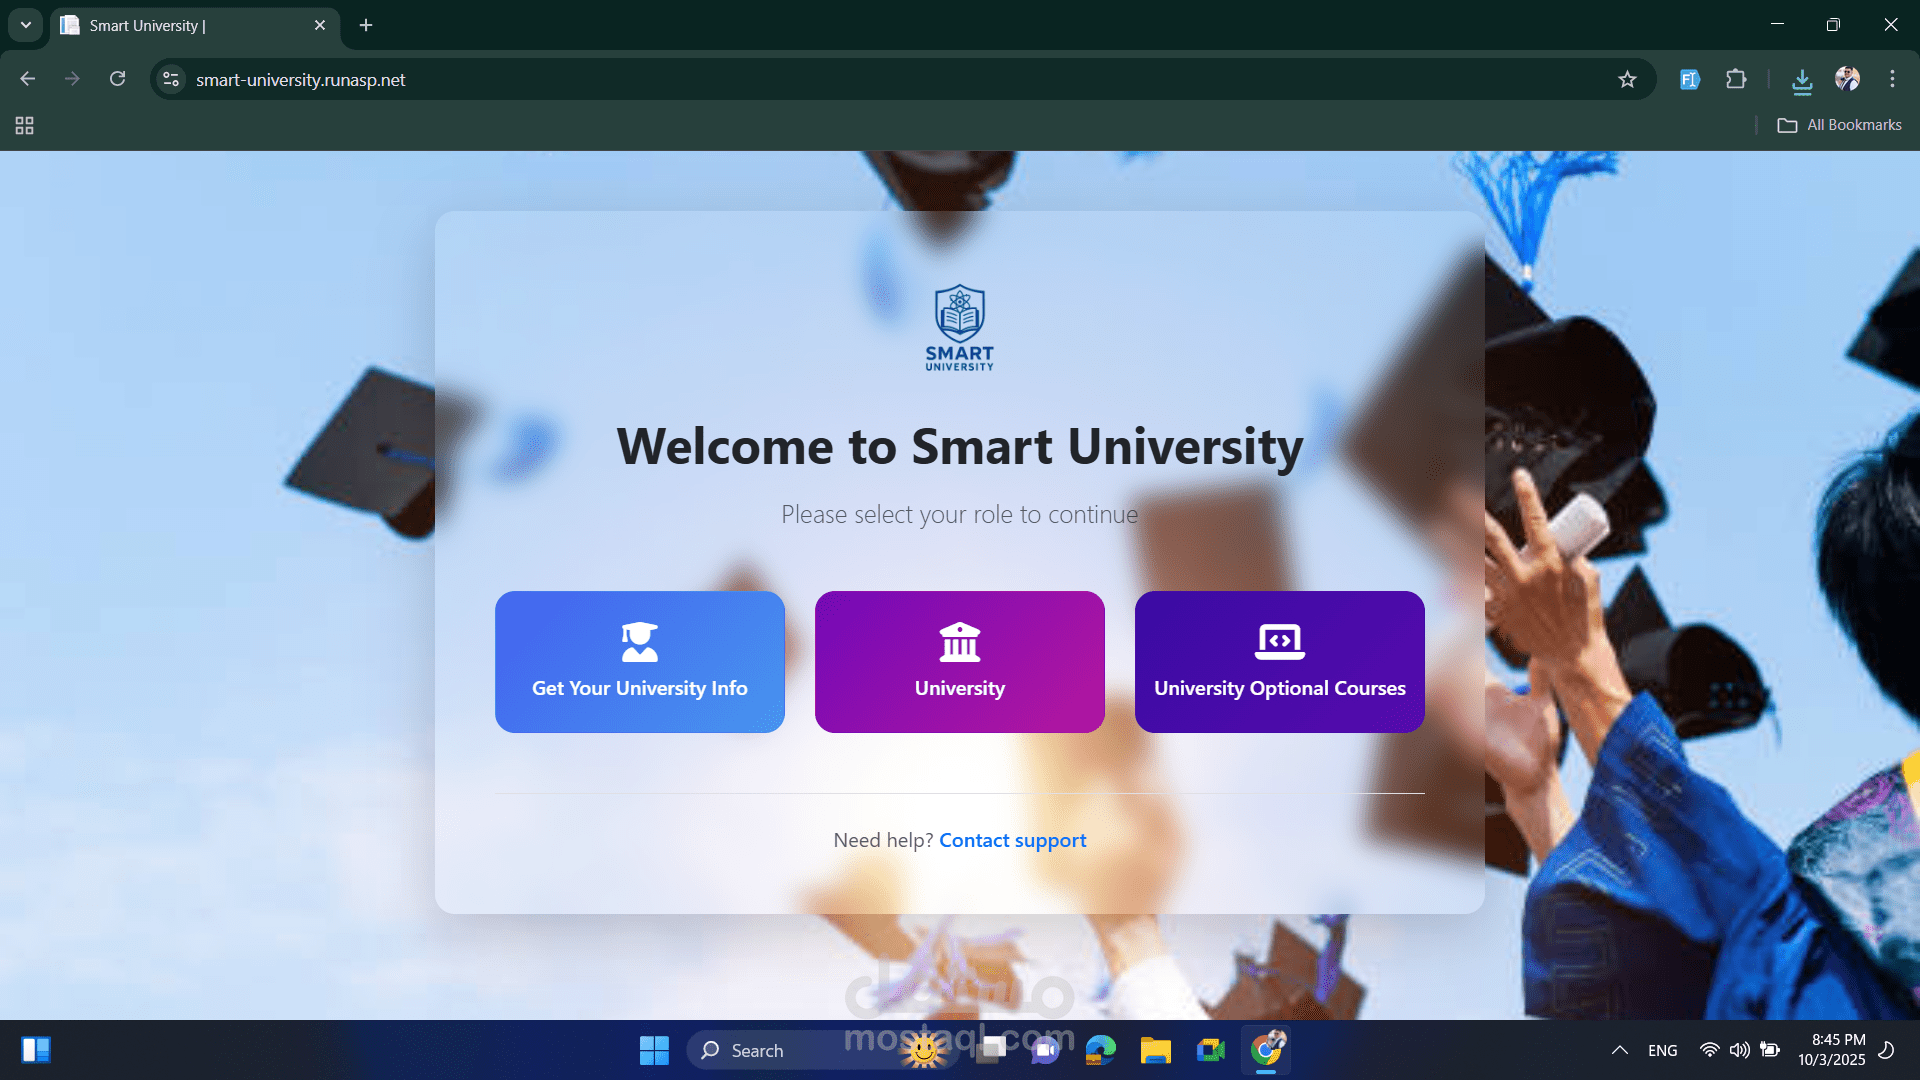Screen dimensions: 1920x1080
Task: Click the graduate student icon
Action: (x=640, y=642)
